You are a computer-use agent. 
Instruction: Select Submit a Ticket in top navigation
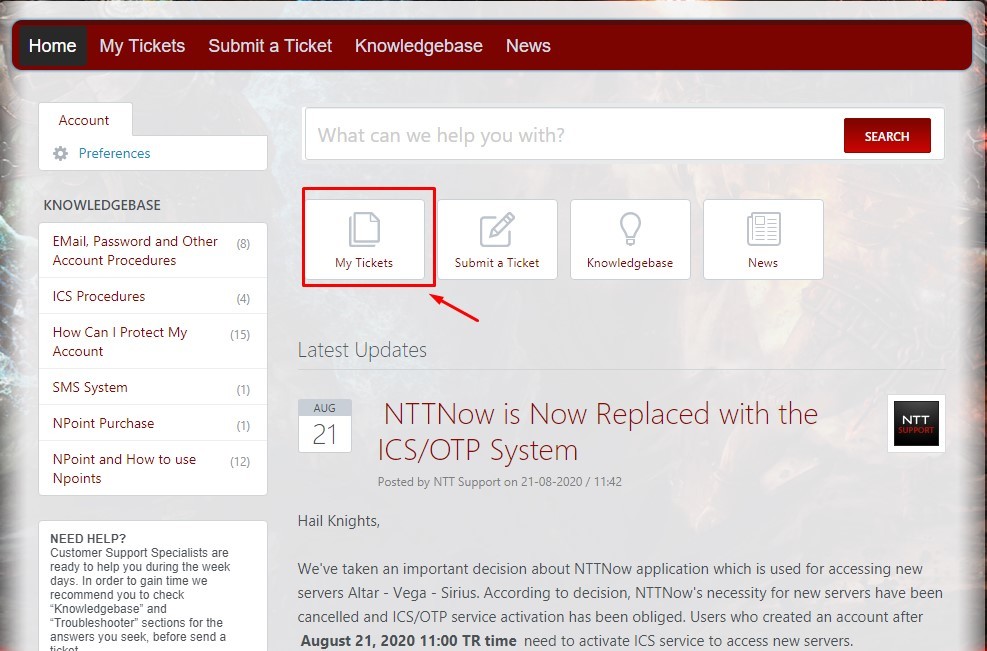point(270,46)
